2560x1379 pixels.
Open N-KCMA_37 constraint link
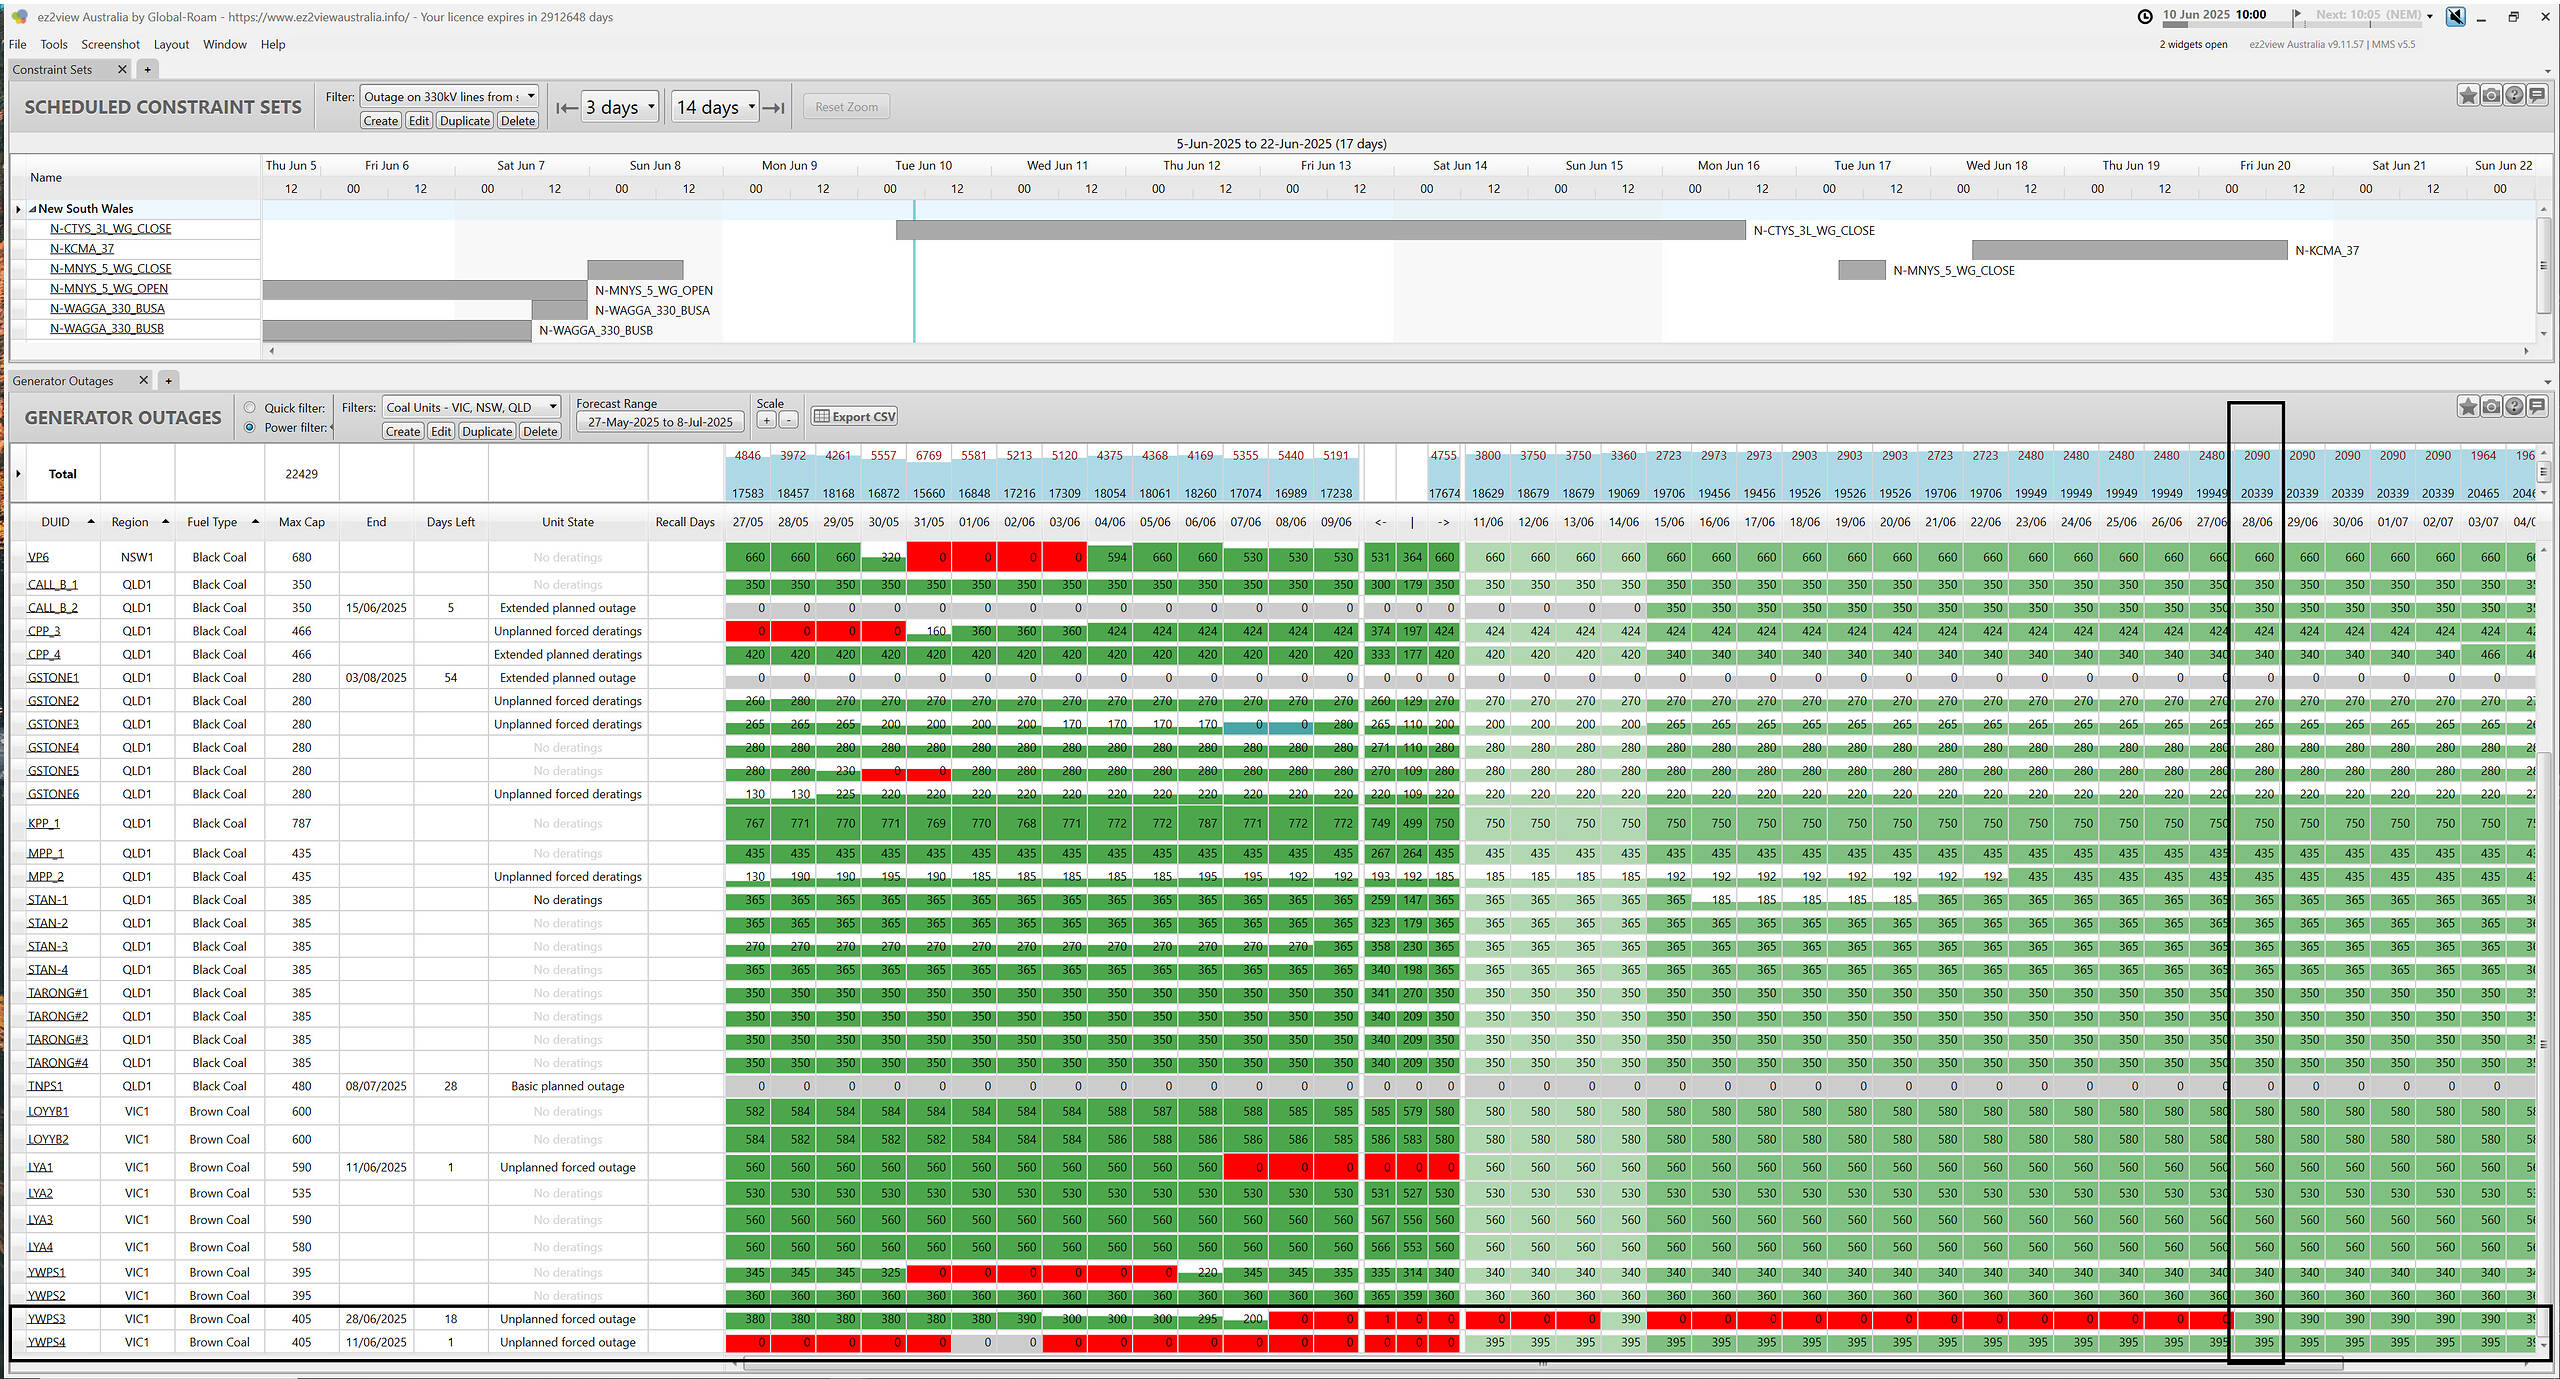point(82,249)
